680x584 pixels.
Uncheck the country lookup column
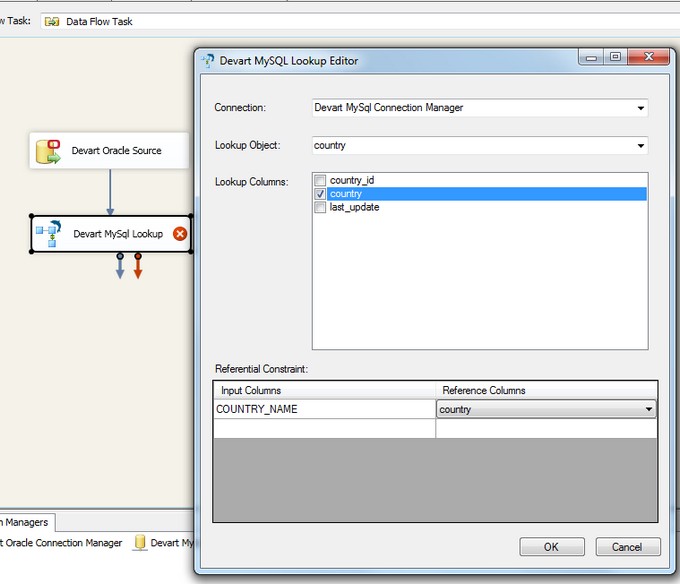coord(320,194)
